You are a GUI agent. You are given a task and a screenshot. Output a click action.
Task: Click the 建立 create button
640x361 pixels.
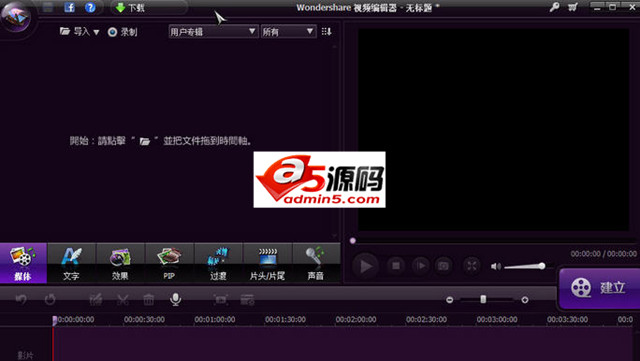tap(599, 288)
